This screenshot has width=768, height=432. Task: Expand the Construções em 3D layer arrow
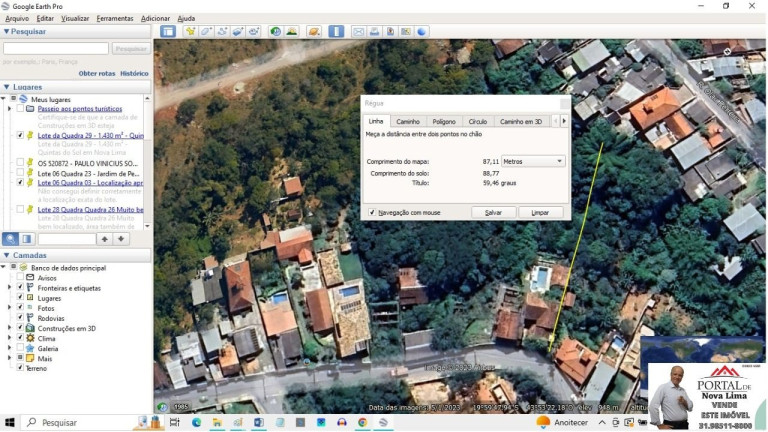pos(9,328)
